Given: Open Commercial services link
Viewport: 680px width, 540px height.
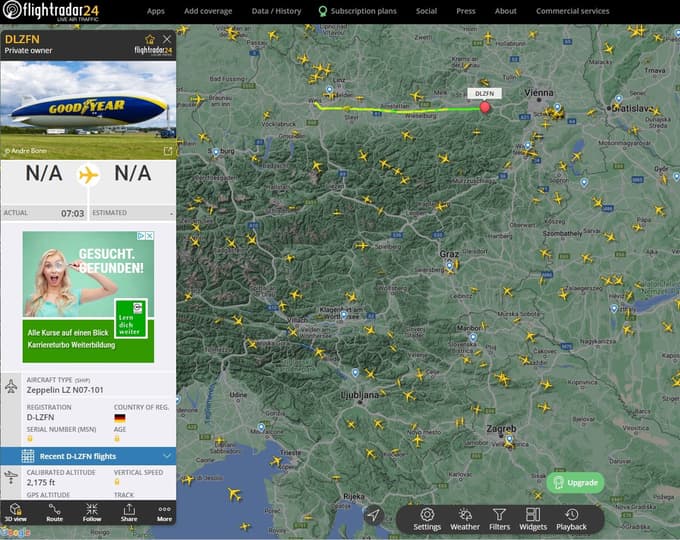Looking at the screenshot, I should coord(572,11).
